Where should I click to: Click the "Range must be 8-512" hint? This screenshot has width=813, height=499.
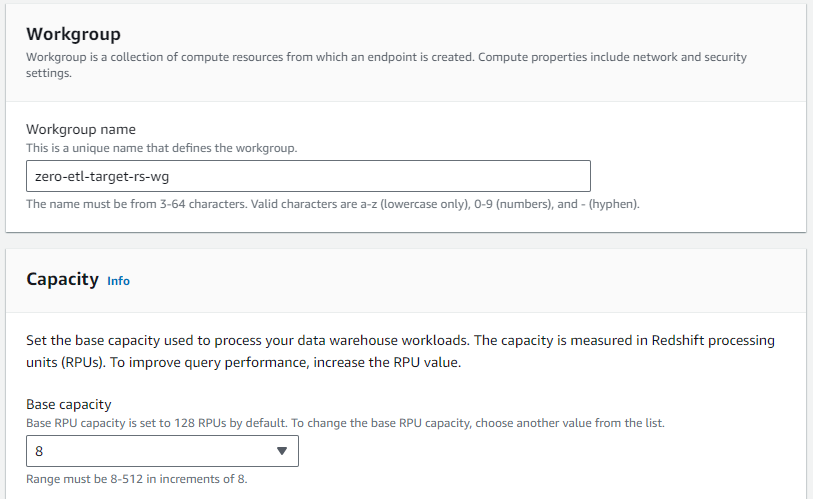136,478
